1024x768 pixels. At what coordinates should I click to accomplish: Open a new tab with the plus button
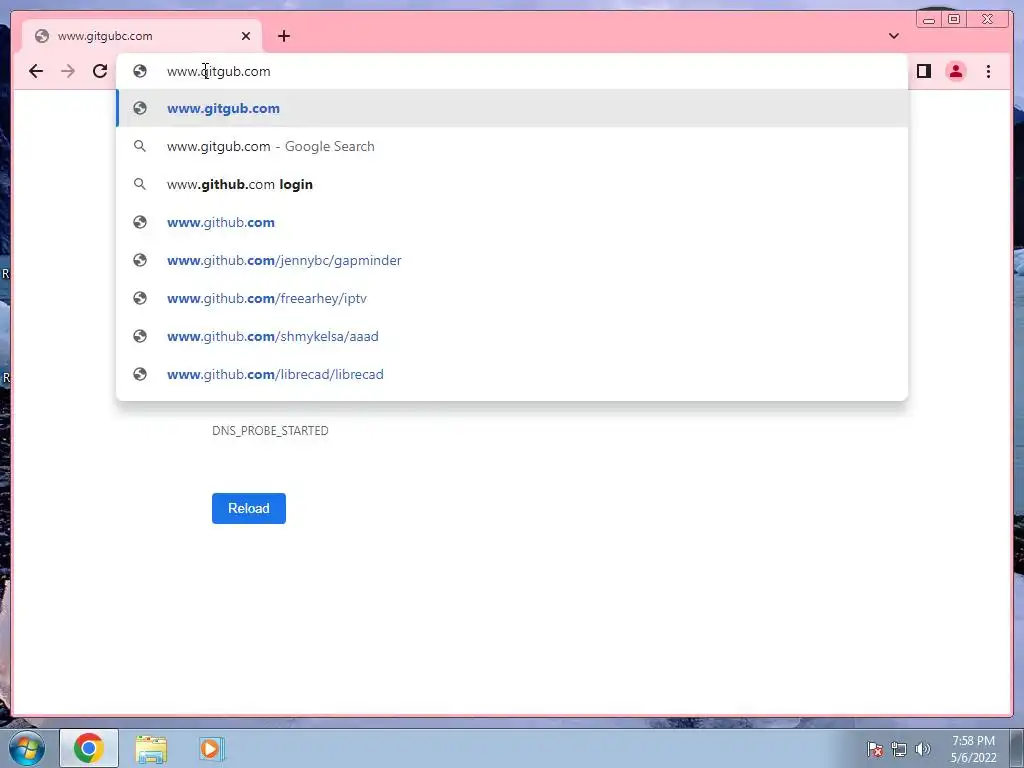[x=283, y=36]
